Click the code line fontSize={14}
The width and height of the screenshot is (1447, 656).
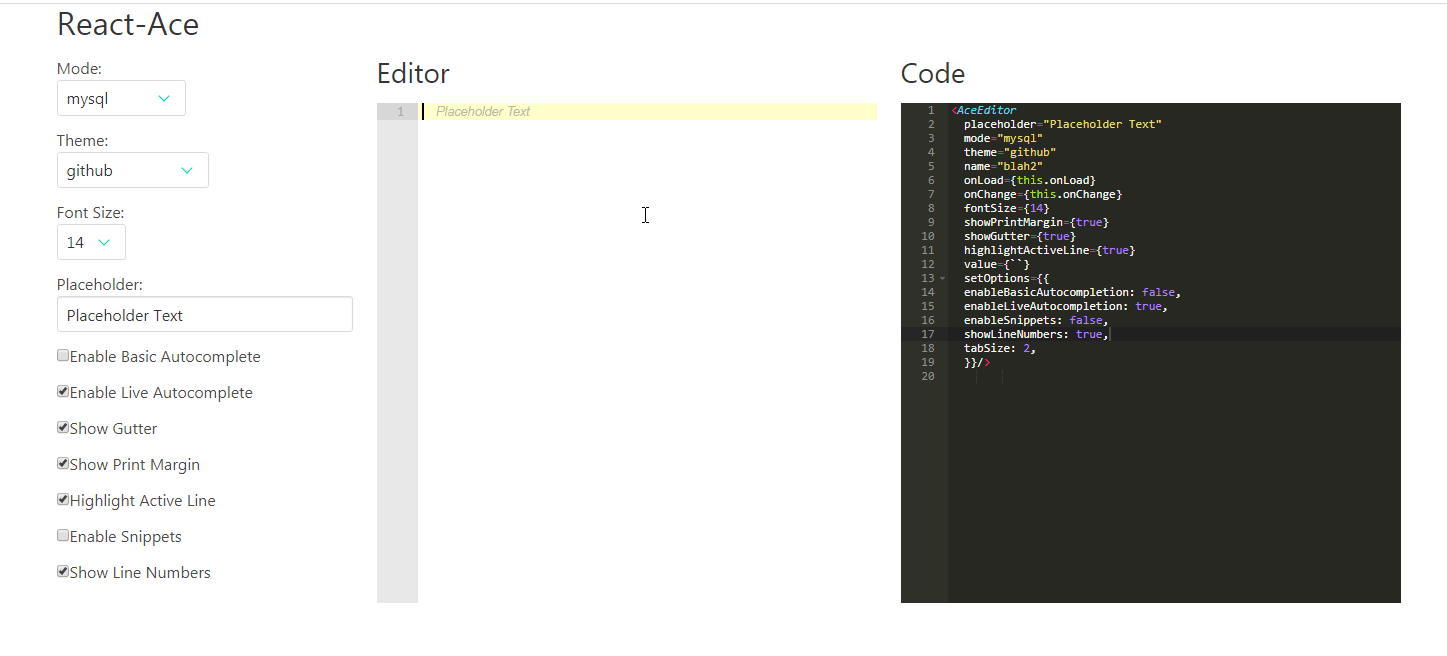click(1007, 208)
